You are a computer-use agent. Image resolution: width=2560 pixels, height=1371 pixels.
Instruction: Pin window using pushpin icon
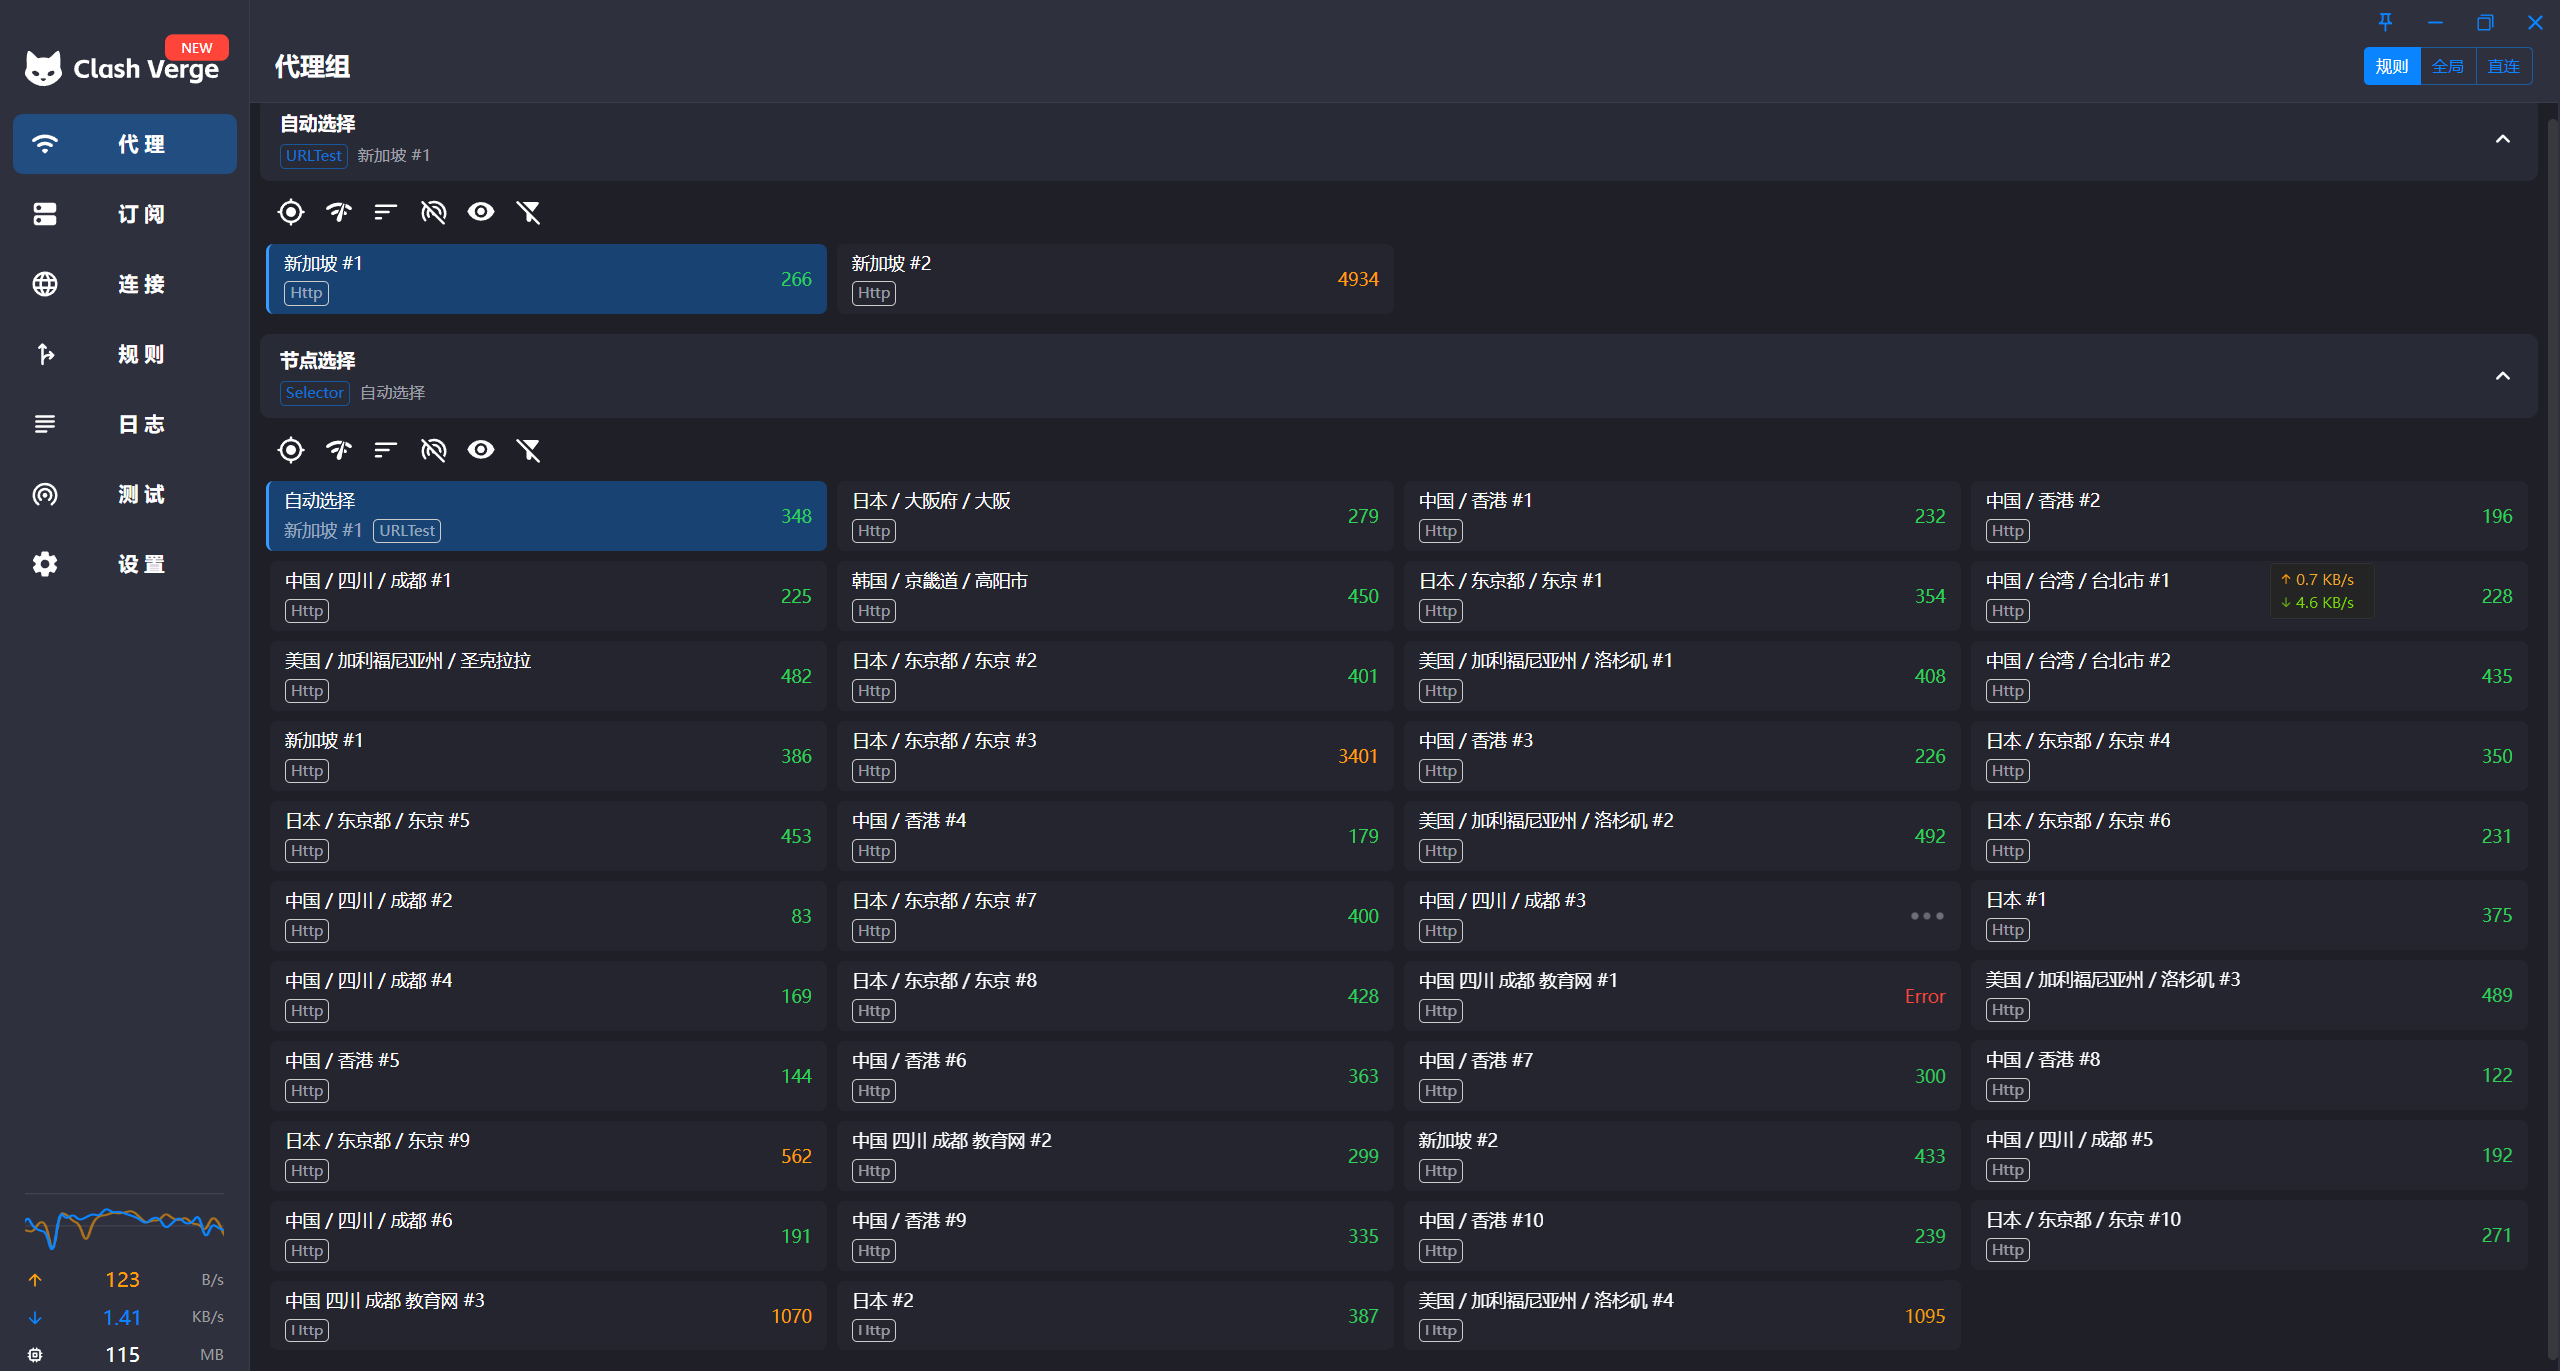pos(2385,22)
